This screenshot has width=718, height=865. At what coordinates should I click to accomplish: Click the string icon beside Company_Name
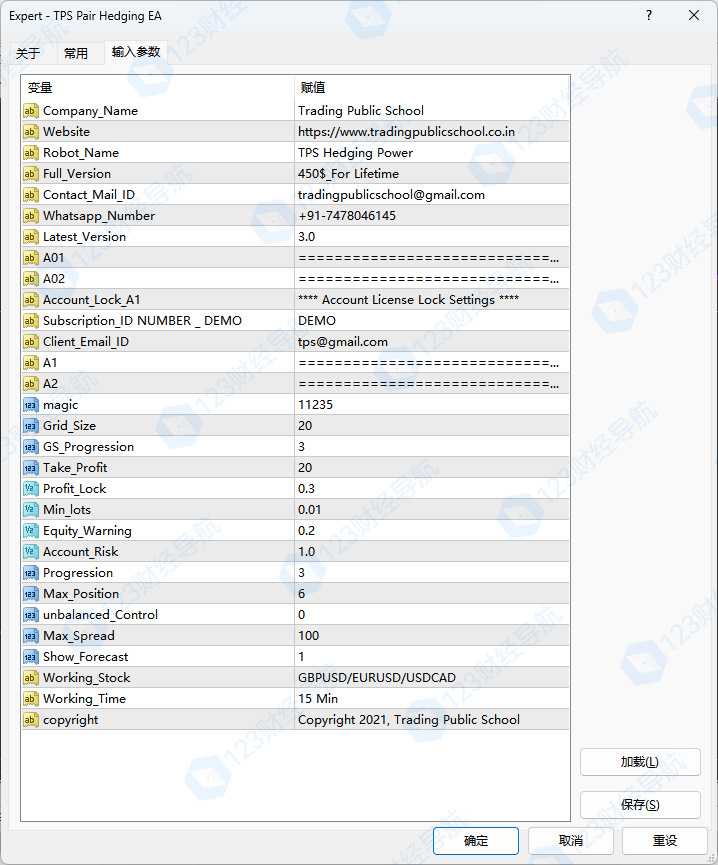pyautogui.click(x=31, y=111)
